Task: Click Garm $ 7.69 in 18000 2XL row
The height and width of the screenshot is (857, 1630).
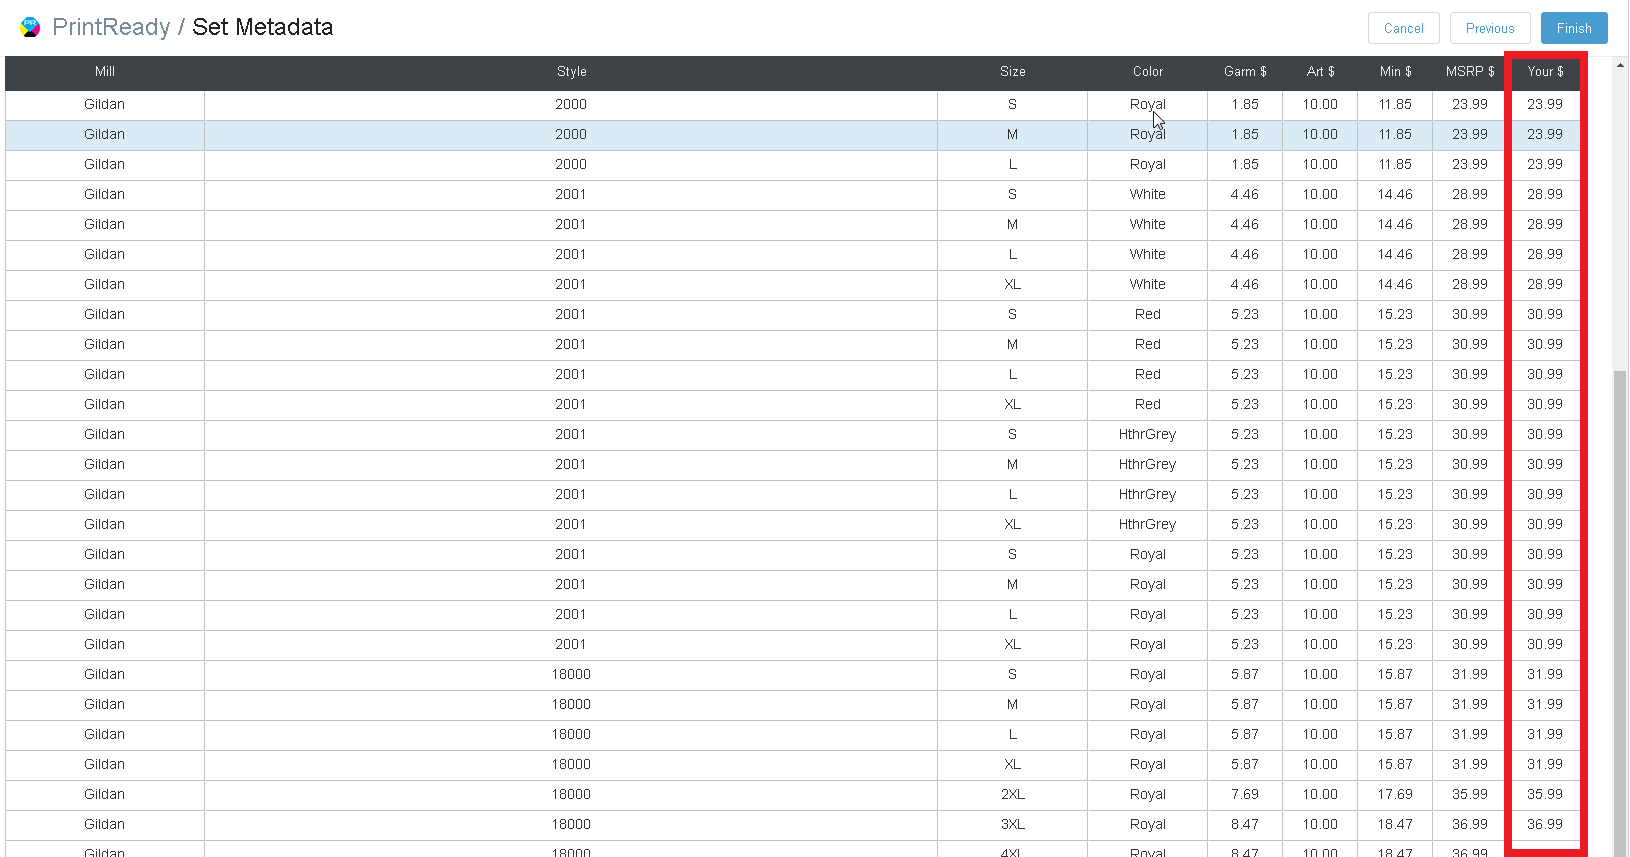Action: click(1245, 794)
